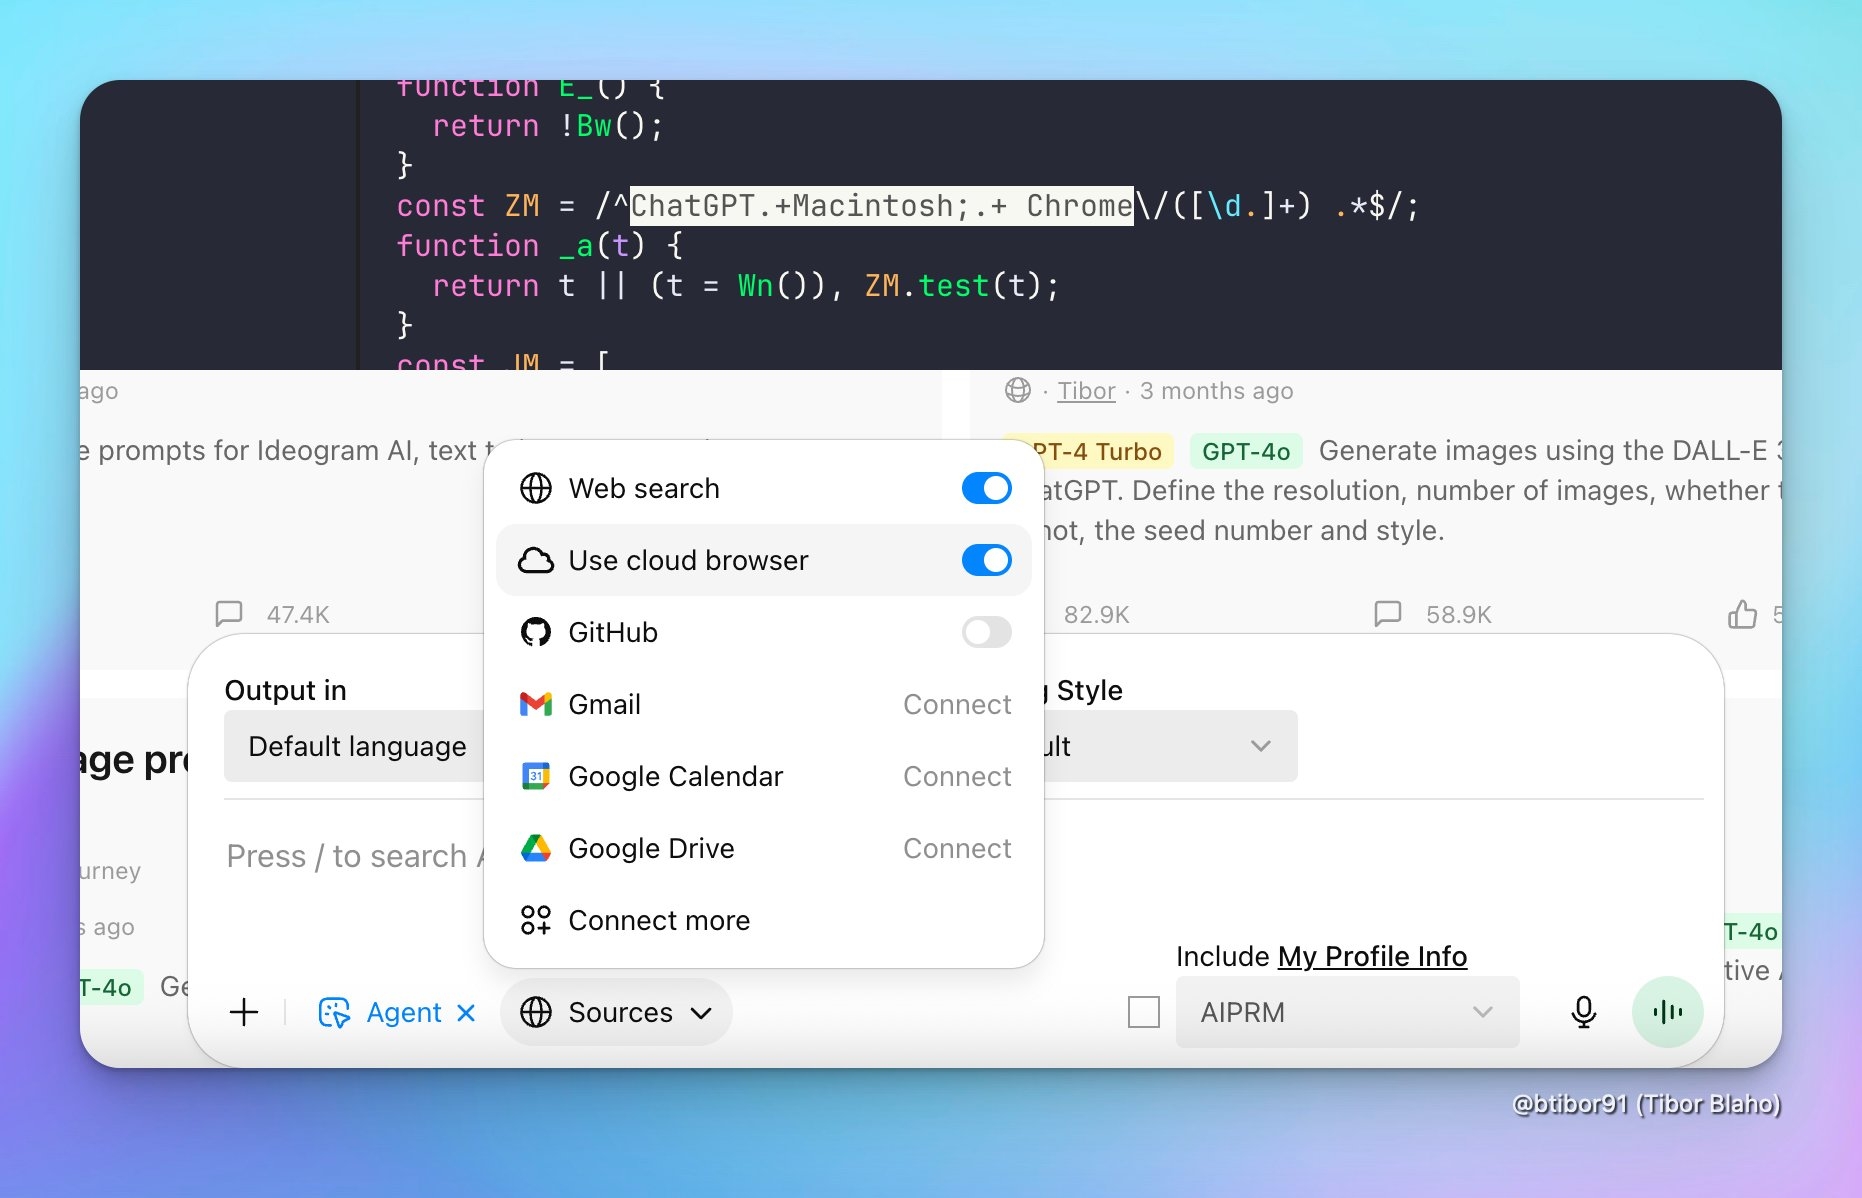Screen dimensions: 1862x1198
Task: Start voice mode with the waveform icon
Action: pos(1667,1012)
